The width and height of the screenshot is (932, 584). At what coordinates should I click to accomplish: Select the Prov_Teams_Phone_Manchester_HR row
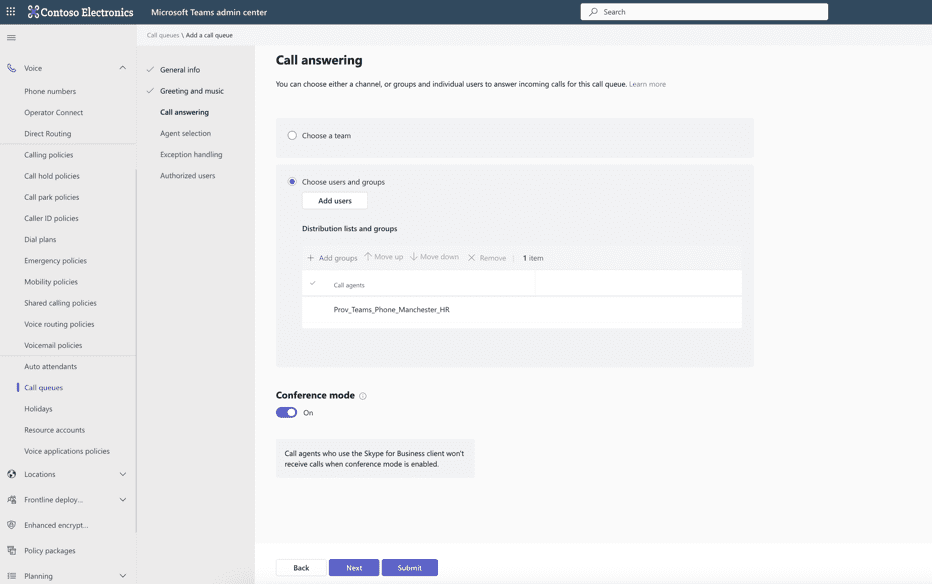click(x=521, y=310)
